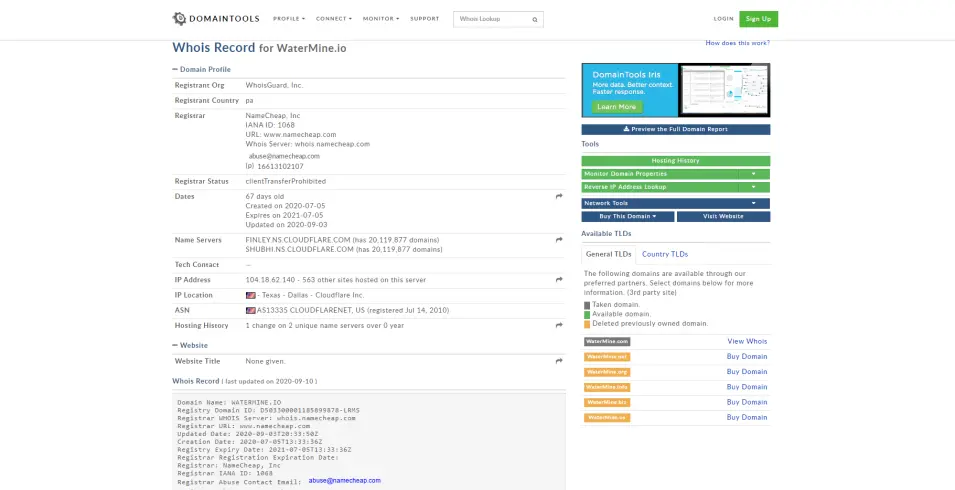Image resolution: width=955 pixels, height=490 pixels.
Task: Switch to the Country TLDs tab
Action: click(x=665, y=254)
